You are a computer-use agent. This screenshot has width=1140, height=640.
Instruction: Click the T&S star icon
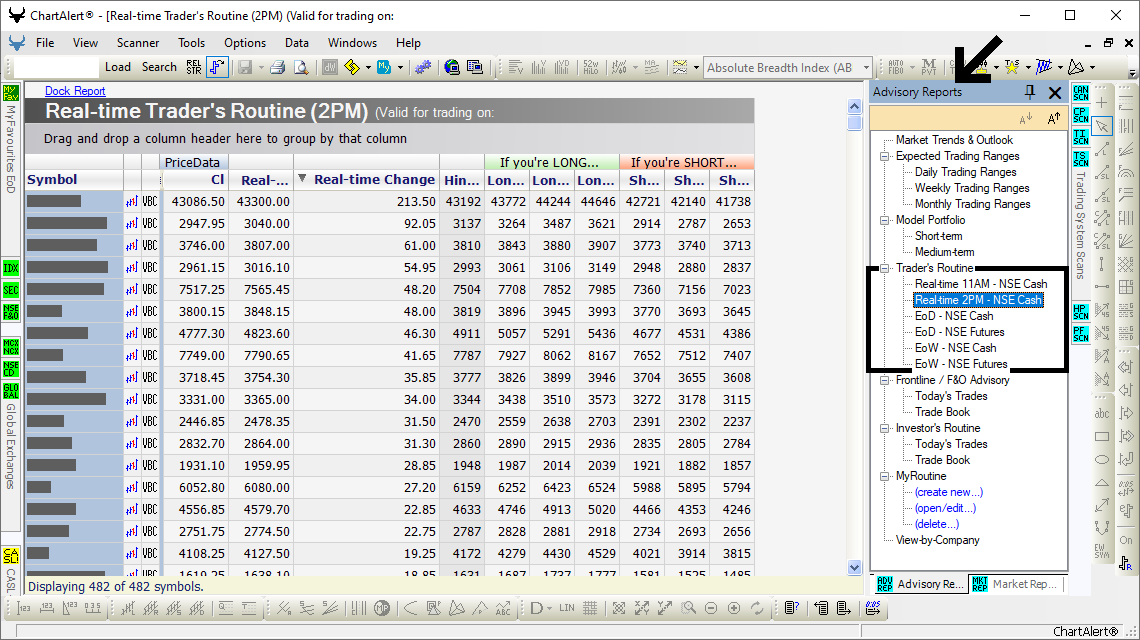1011,68
